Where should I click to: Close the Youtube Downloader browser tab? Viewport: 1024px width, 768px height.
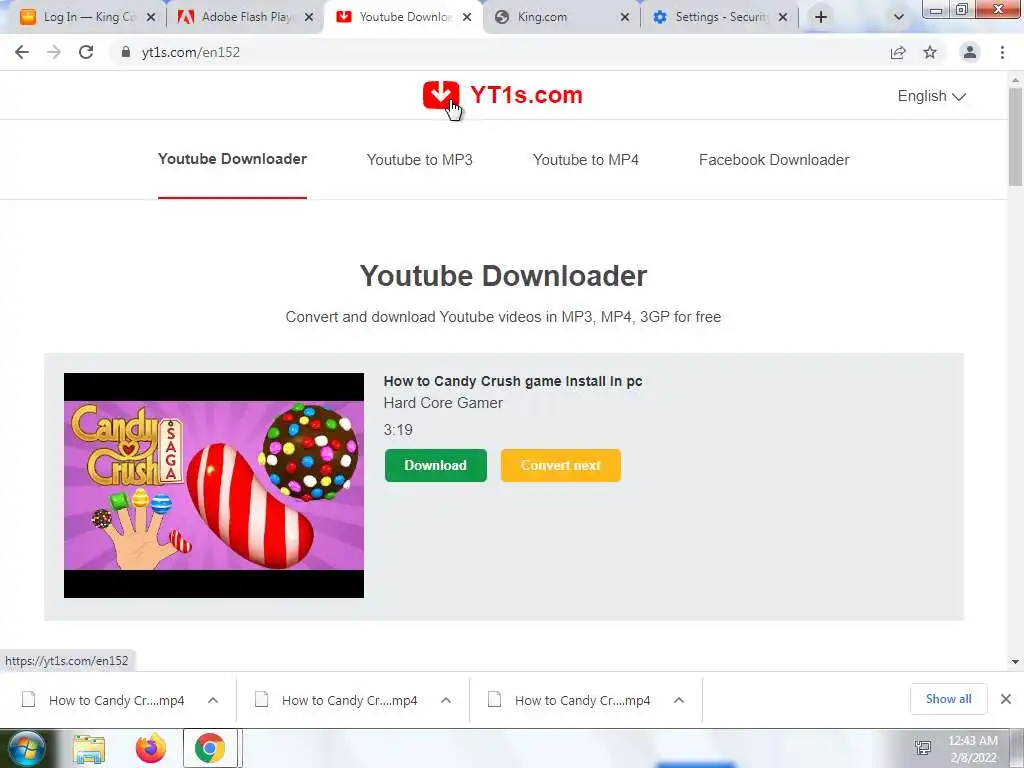click(x=467, y=17)
